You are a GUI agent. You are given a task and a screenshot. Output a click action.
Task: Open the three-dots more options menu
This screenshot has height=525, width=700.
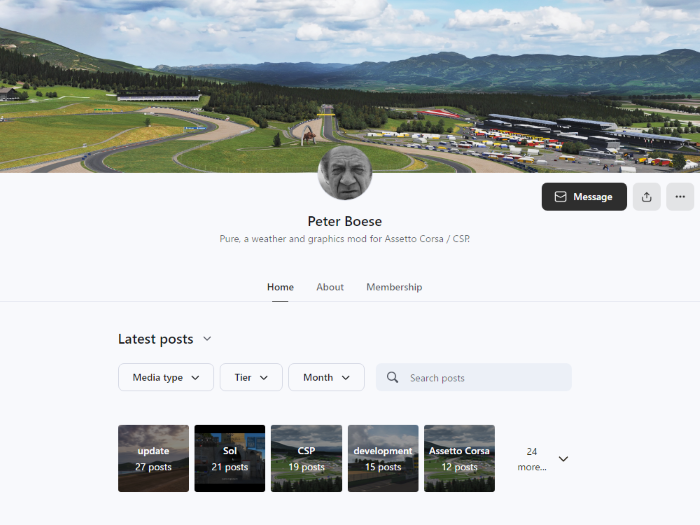pos(680,197)
